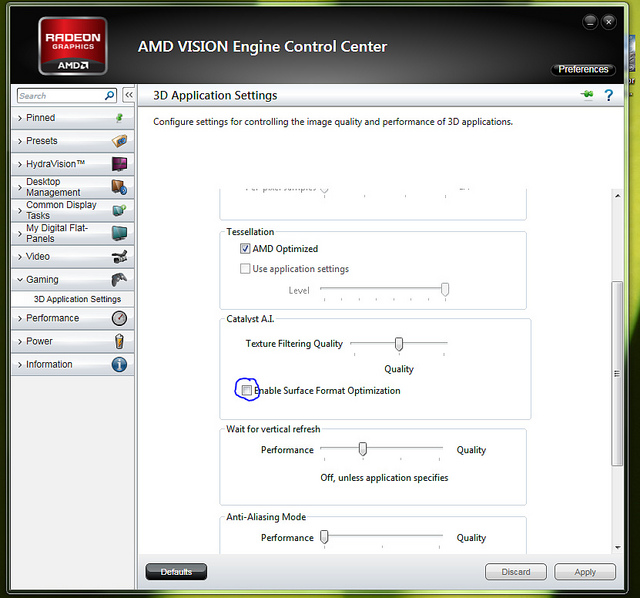This screenshot has width=640, height=598.
Task: Check Use application settings for tessellation
Action: pyautogui.click(x=245, y=269)
